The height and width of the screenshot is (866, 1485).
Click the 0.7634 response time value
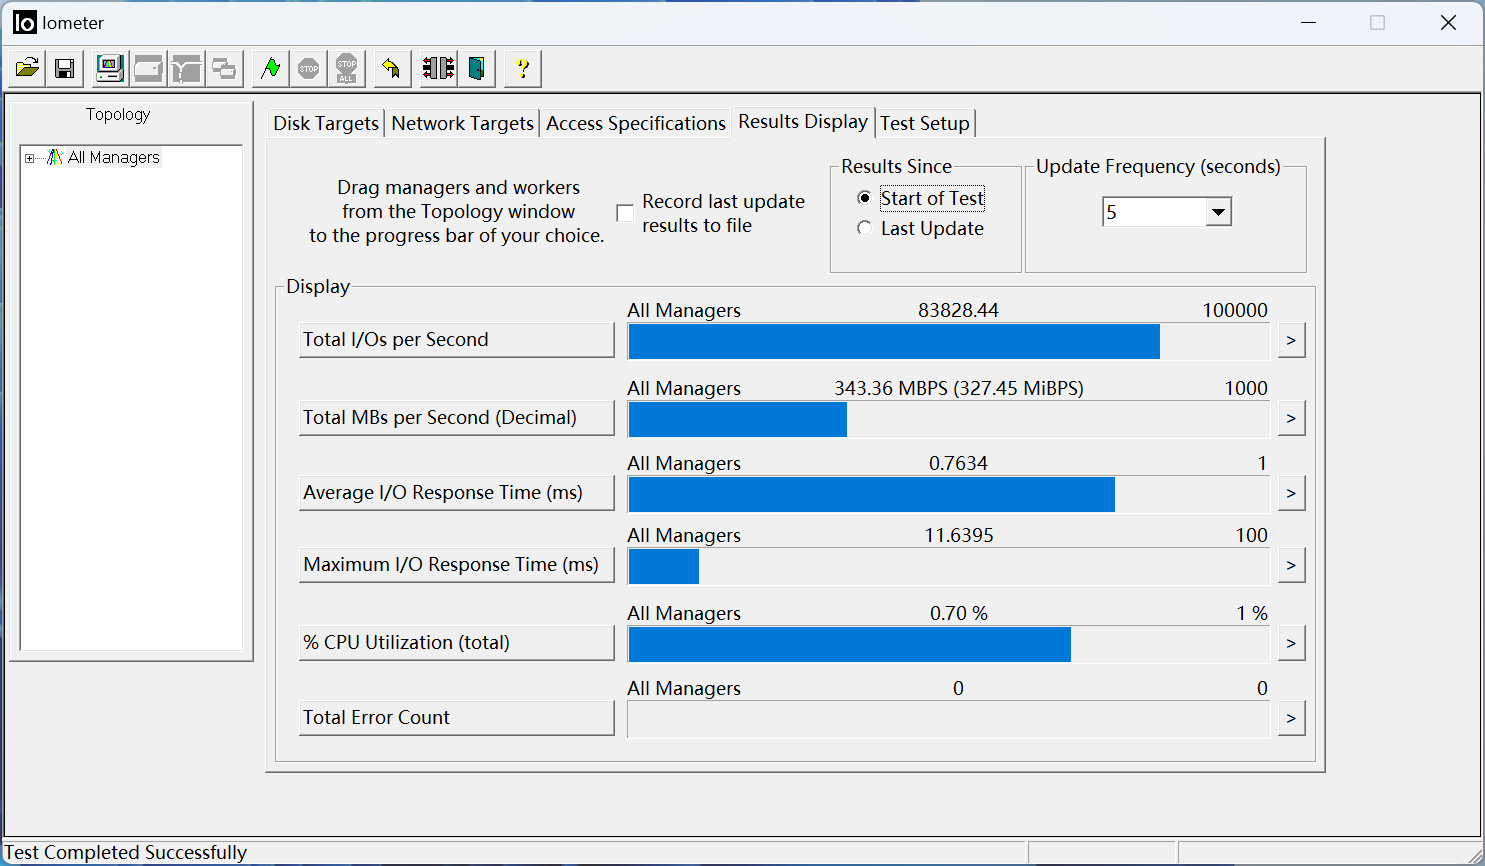coord(958,463)
